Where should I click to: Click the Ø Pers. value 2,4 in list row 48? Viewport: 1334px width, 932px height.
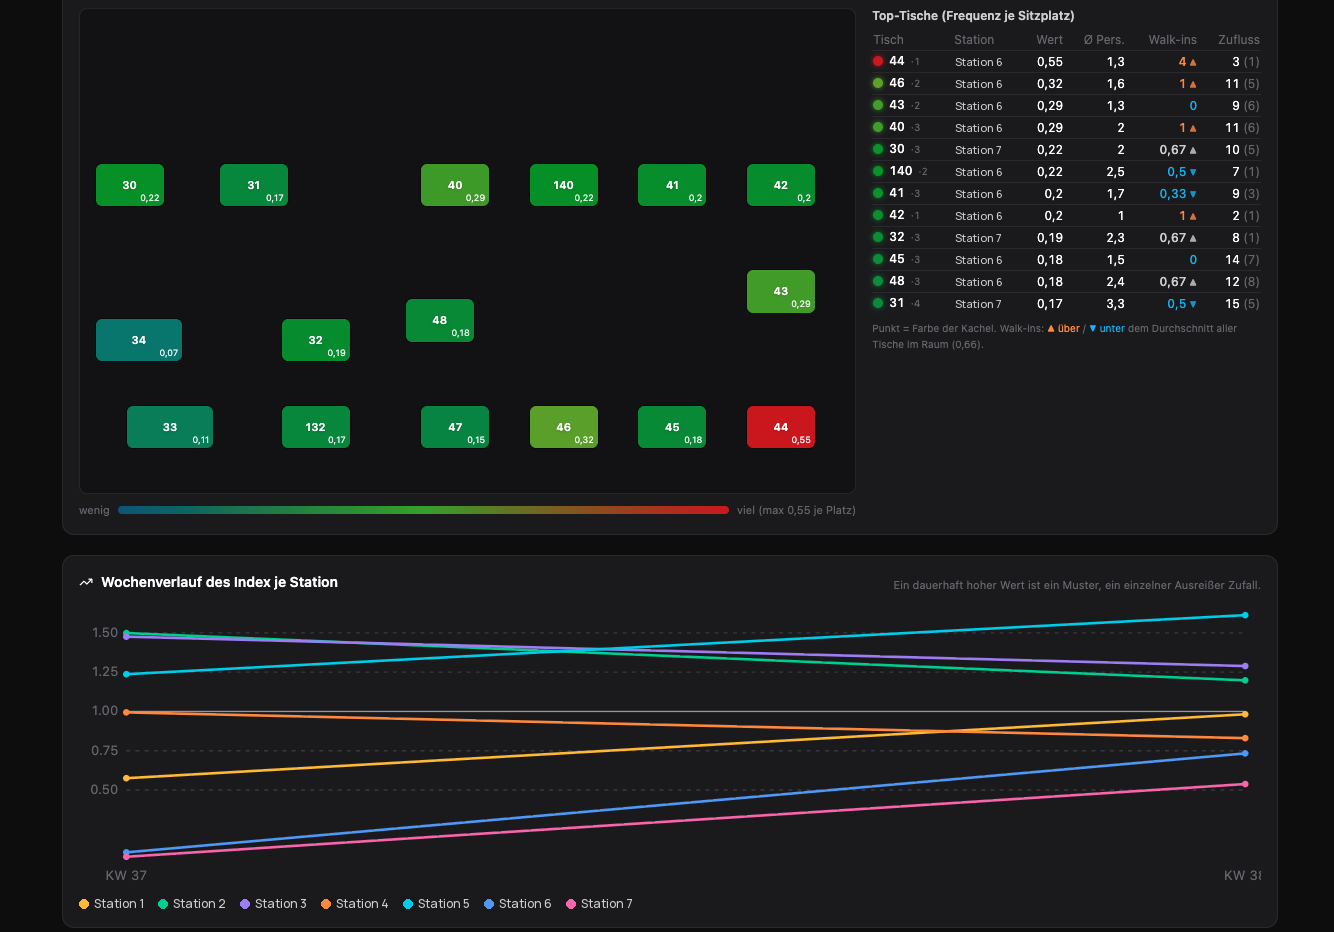pos(1116,282)
